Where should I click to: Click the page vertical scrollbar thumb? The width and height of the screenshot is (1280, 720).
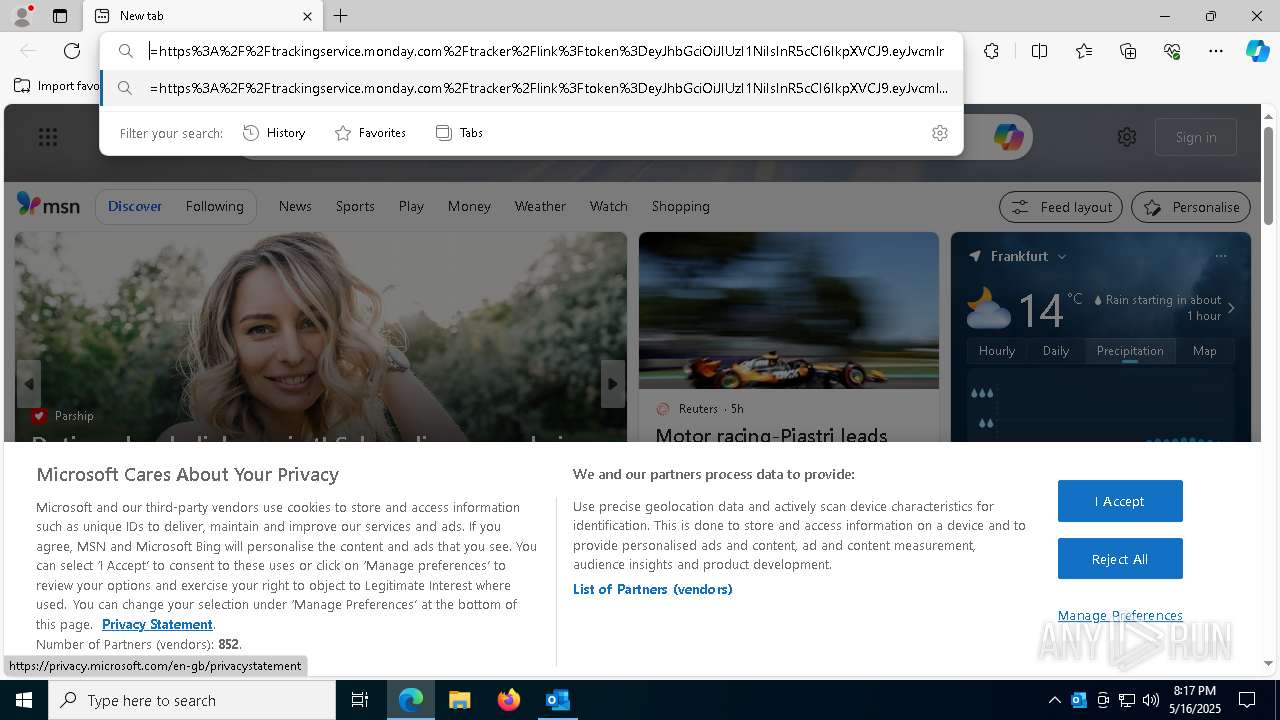pos(1268,176)
